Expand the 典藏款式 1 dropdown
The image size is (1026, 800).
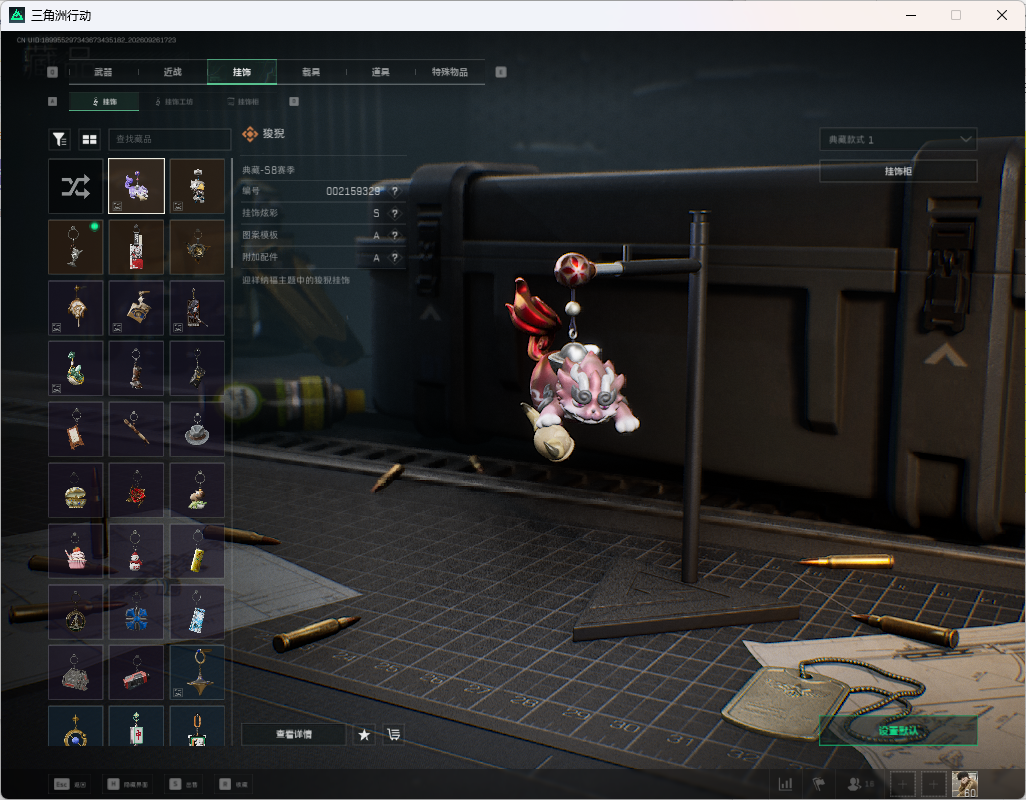tap(898, 139)
